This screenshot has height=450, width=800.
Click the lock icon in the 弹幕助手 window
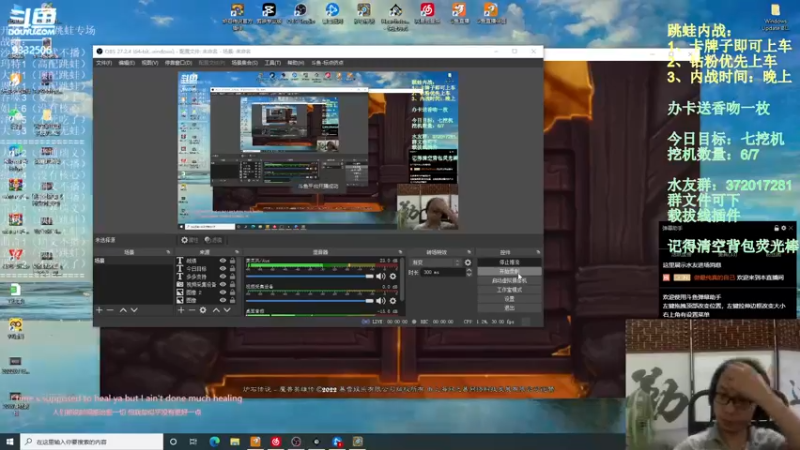(776, 228)
